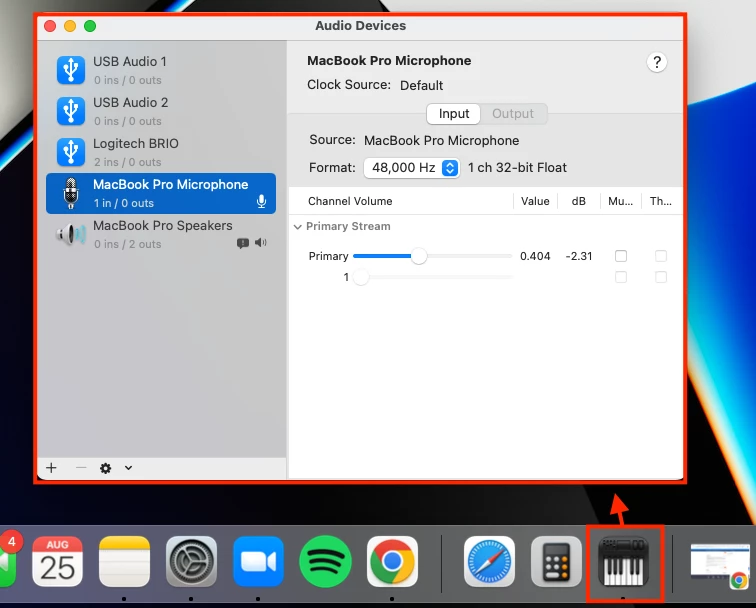Toggle the Thru checkbox for the Primary channel
Viewport: 756px width, 608px height.
pyautogui.click(x=661, y=256)
